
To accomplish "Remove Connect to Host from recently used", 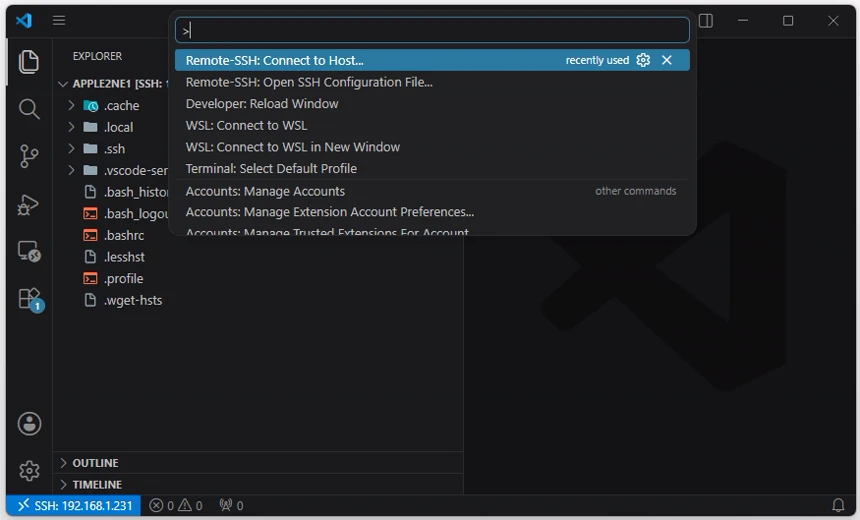I will point(666,60).
